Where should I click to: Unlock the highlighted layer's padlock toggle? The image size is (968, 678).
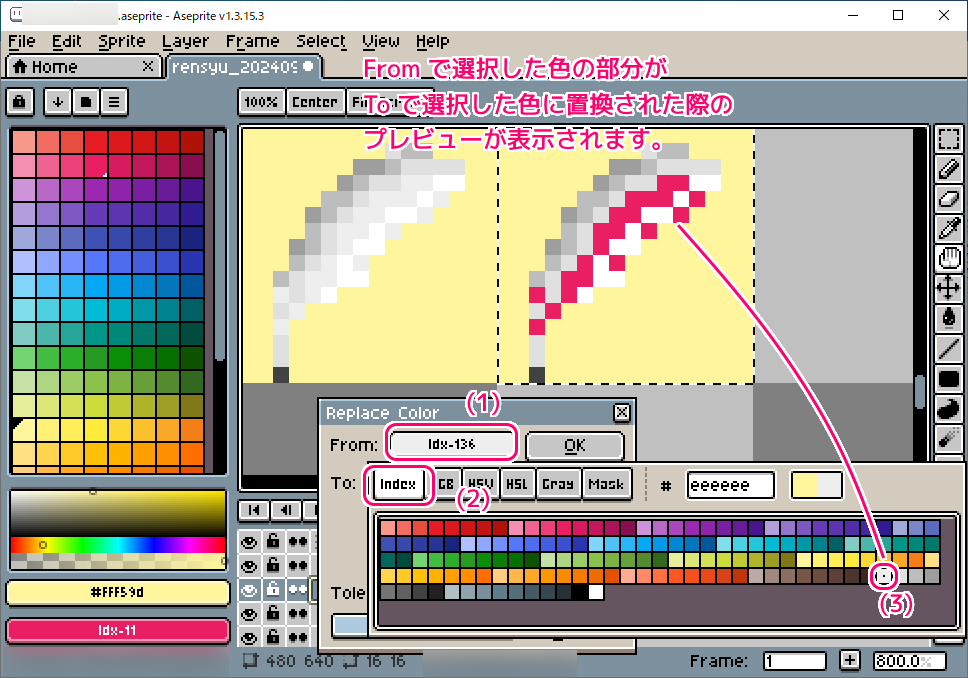272,589
